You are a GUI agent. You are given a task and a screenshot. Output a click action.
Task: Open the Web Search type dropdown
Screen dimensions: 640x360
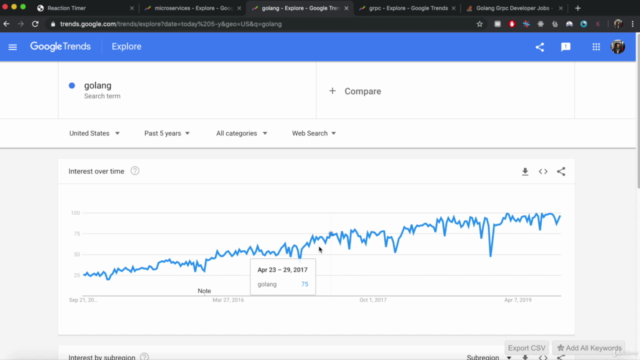pos(314,133)
